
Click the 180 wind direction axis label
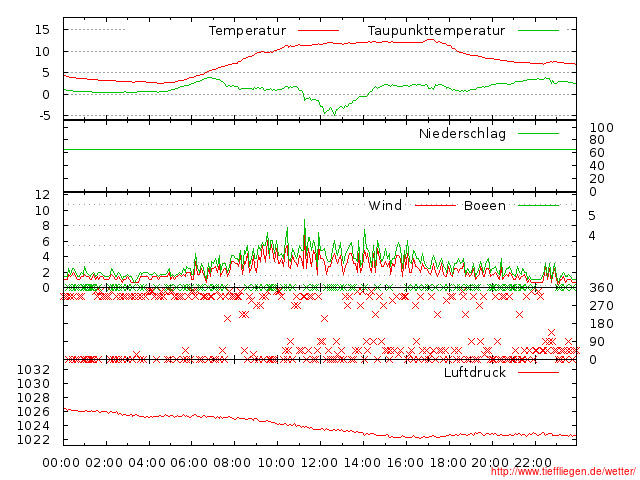click(602, 324)
